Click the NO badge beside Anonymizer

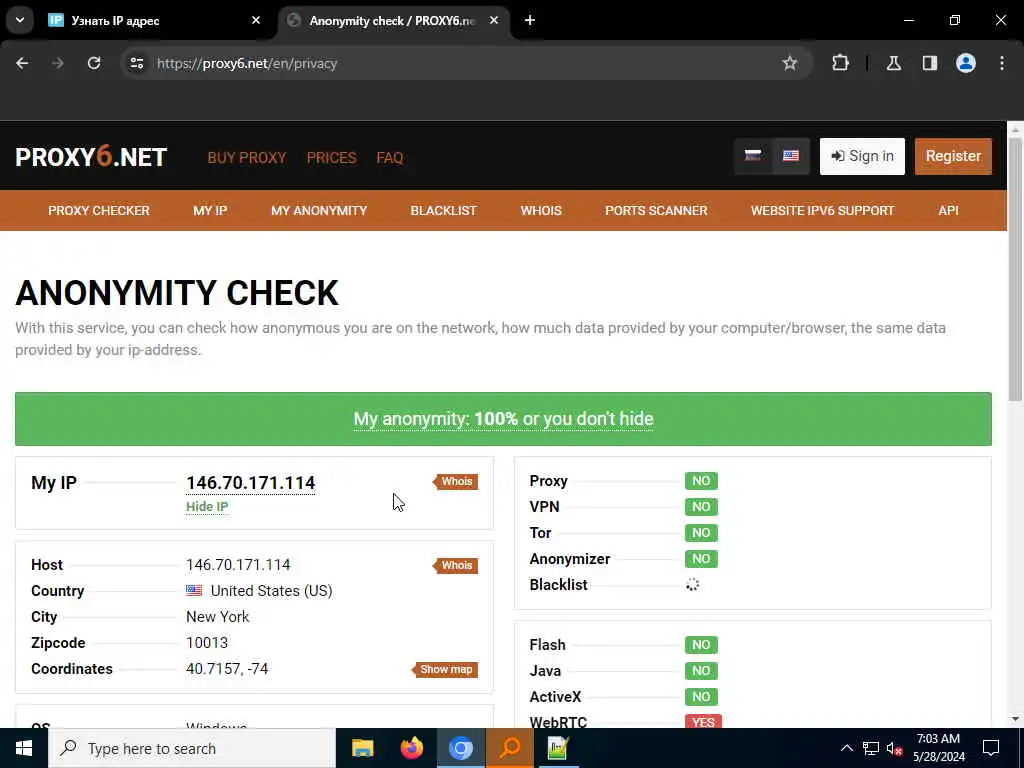pyautogui.click(x=701, y=559)
